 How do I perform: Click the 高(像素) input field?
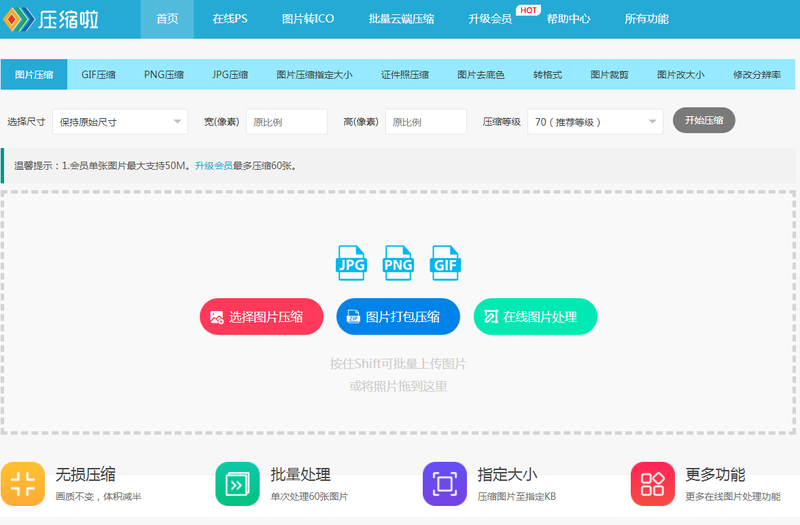coord(426,122)
